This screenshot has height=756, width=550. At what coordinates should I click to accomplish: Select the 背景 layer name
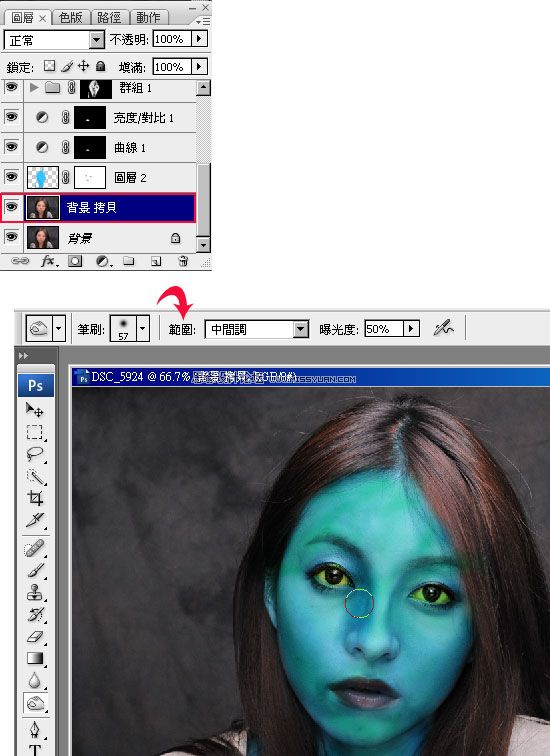pyautogui.click(x=80, y=238)
